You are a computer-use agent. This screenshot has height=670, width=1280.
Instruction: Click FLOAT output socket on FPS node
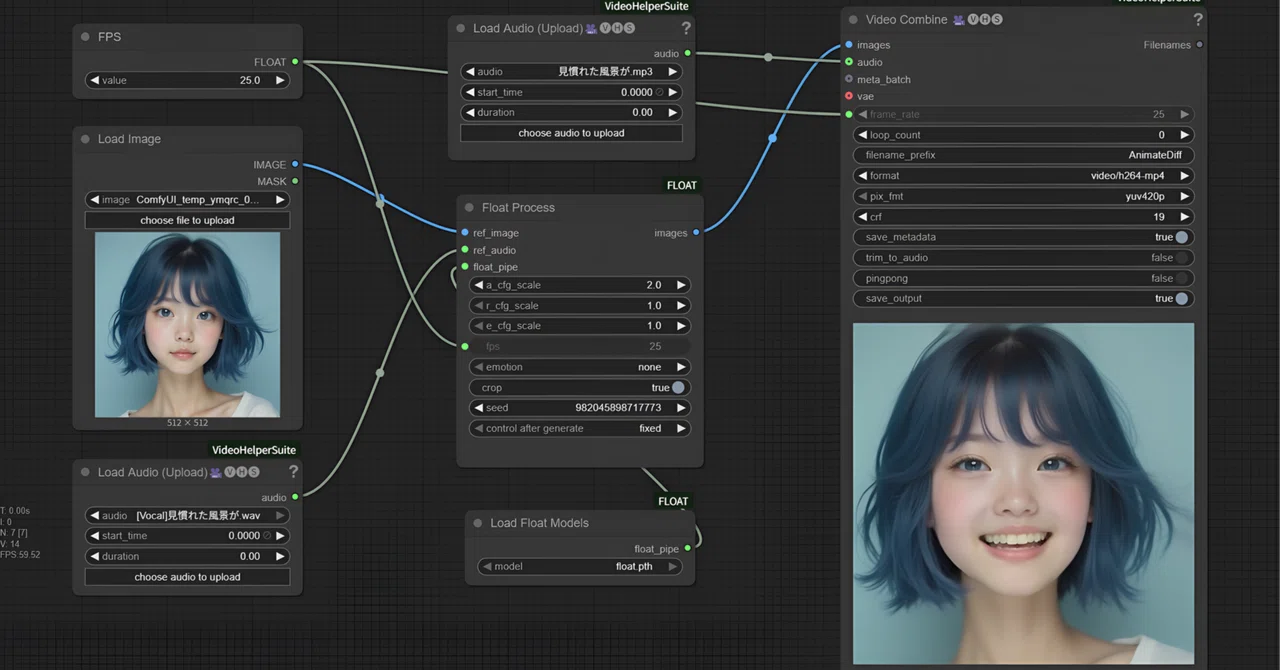tap(295, 62)
